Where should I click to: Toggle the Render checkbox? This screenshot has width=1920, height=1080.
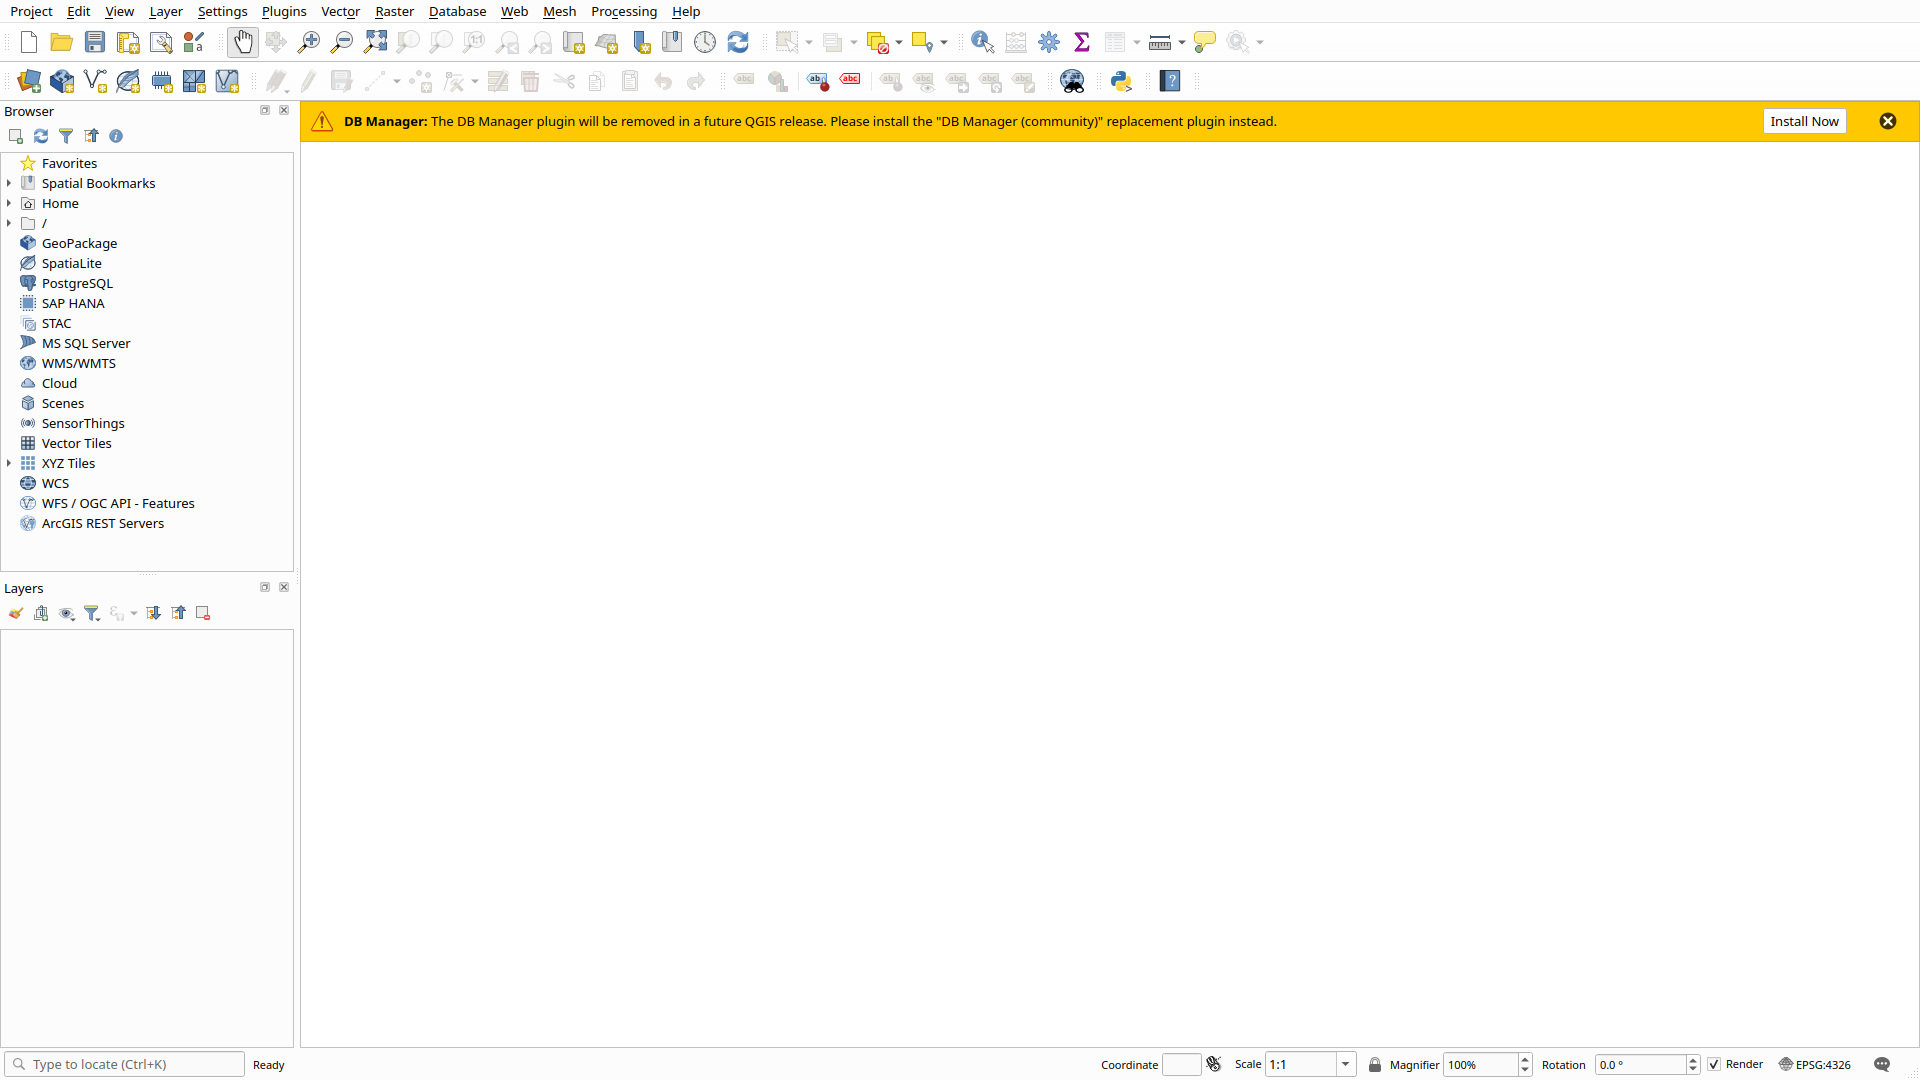point(1714,1065)
